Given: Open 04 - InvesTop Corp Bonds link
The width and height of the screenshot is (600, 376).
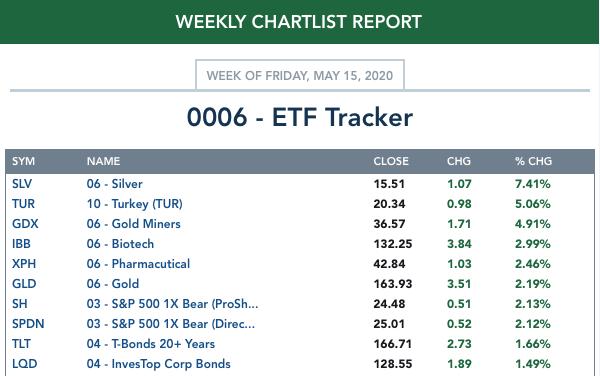Looking at the screenshot, I should tap(158, 364).
